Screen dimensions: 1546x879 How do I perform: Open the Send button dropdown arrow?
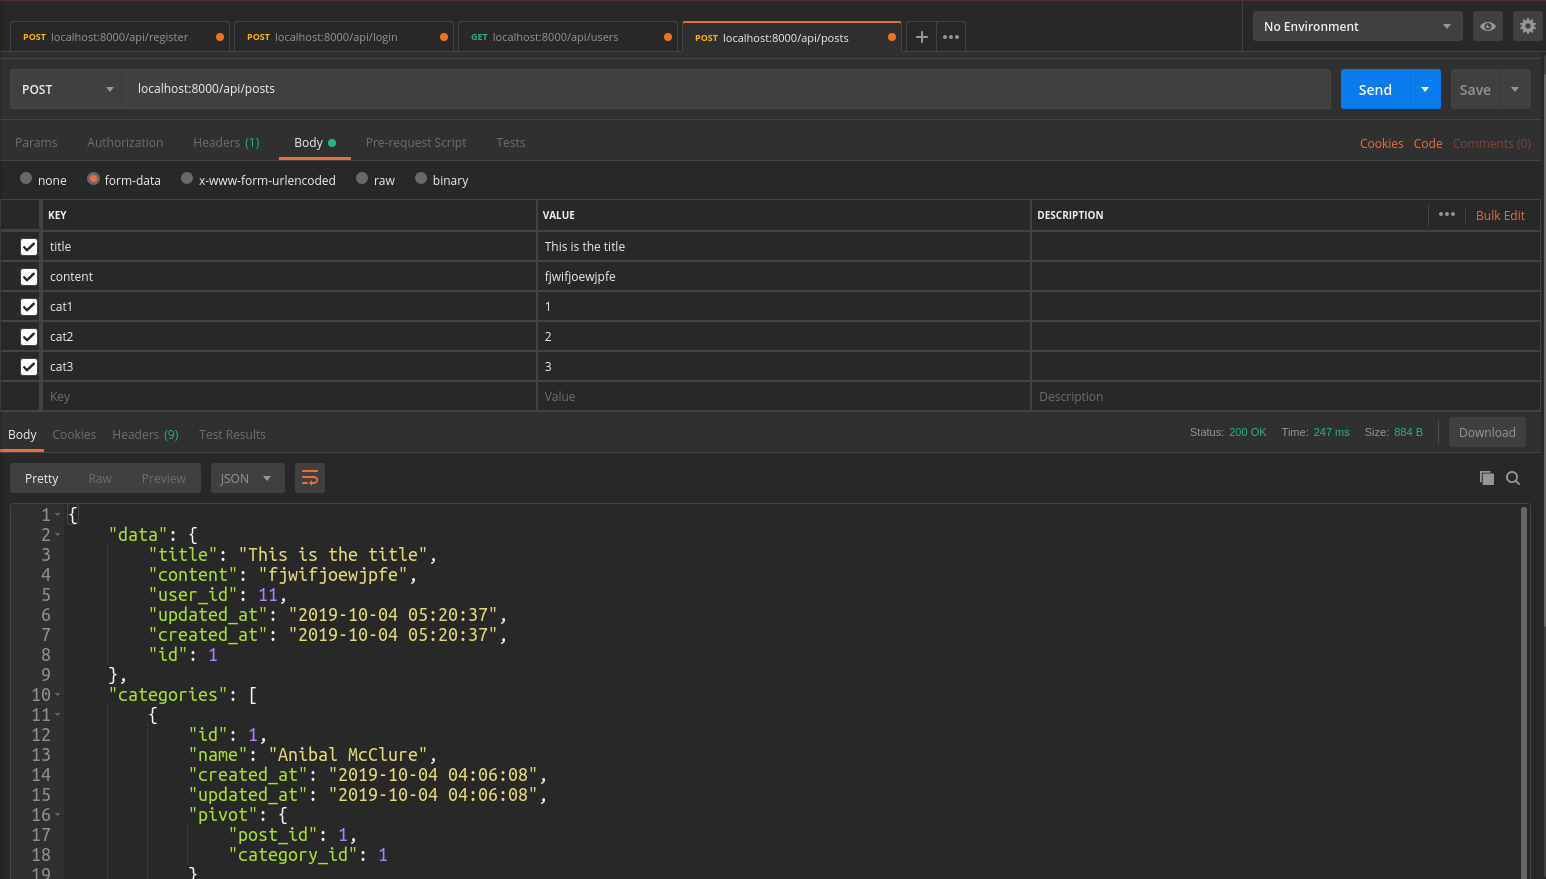(x=1425, y=89)
